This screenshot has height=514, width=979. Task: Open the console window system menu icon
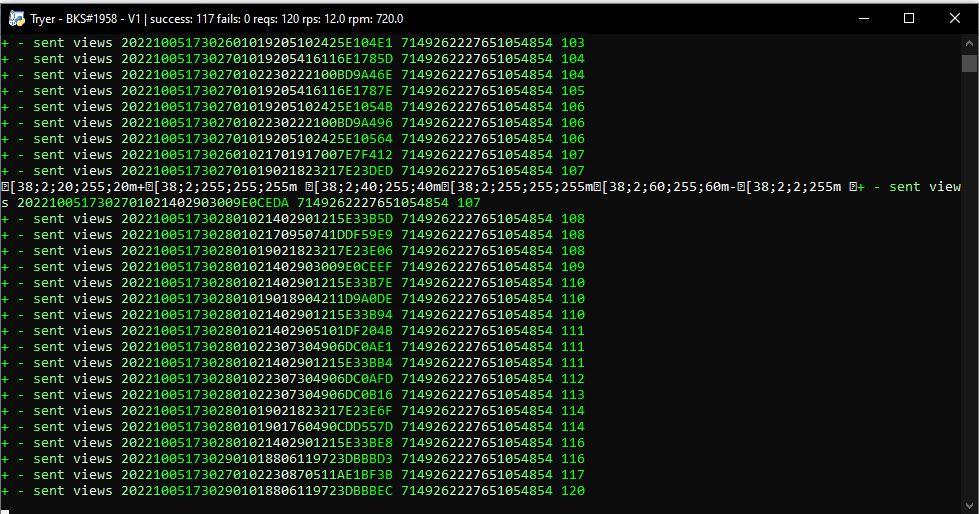pyautogui.click(x=16, y=19)
